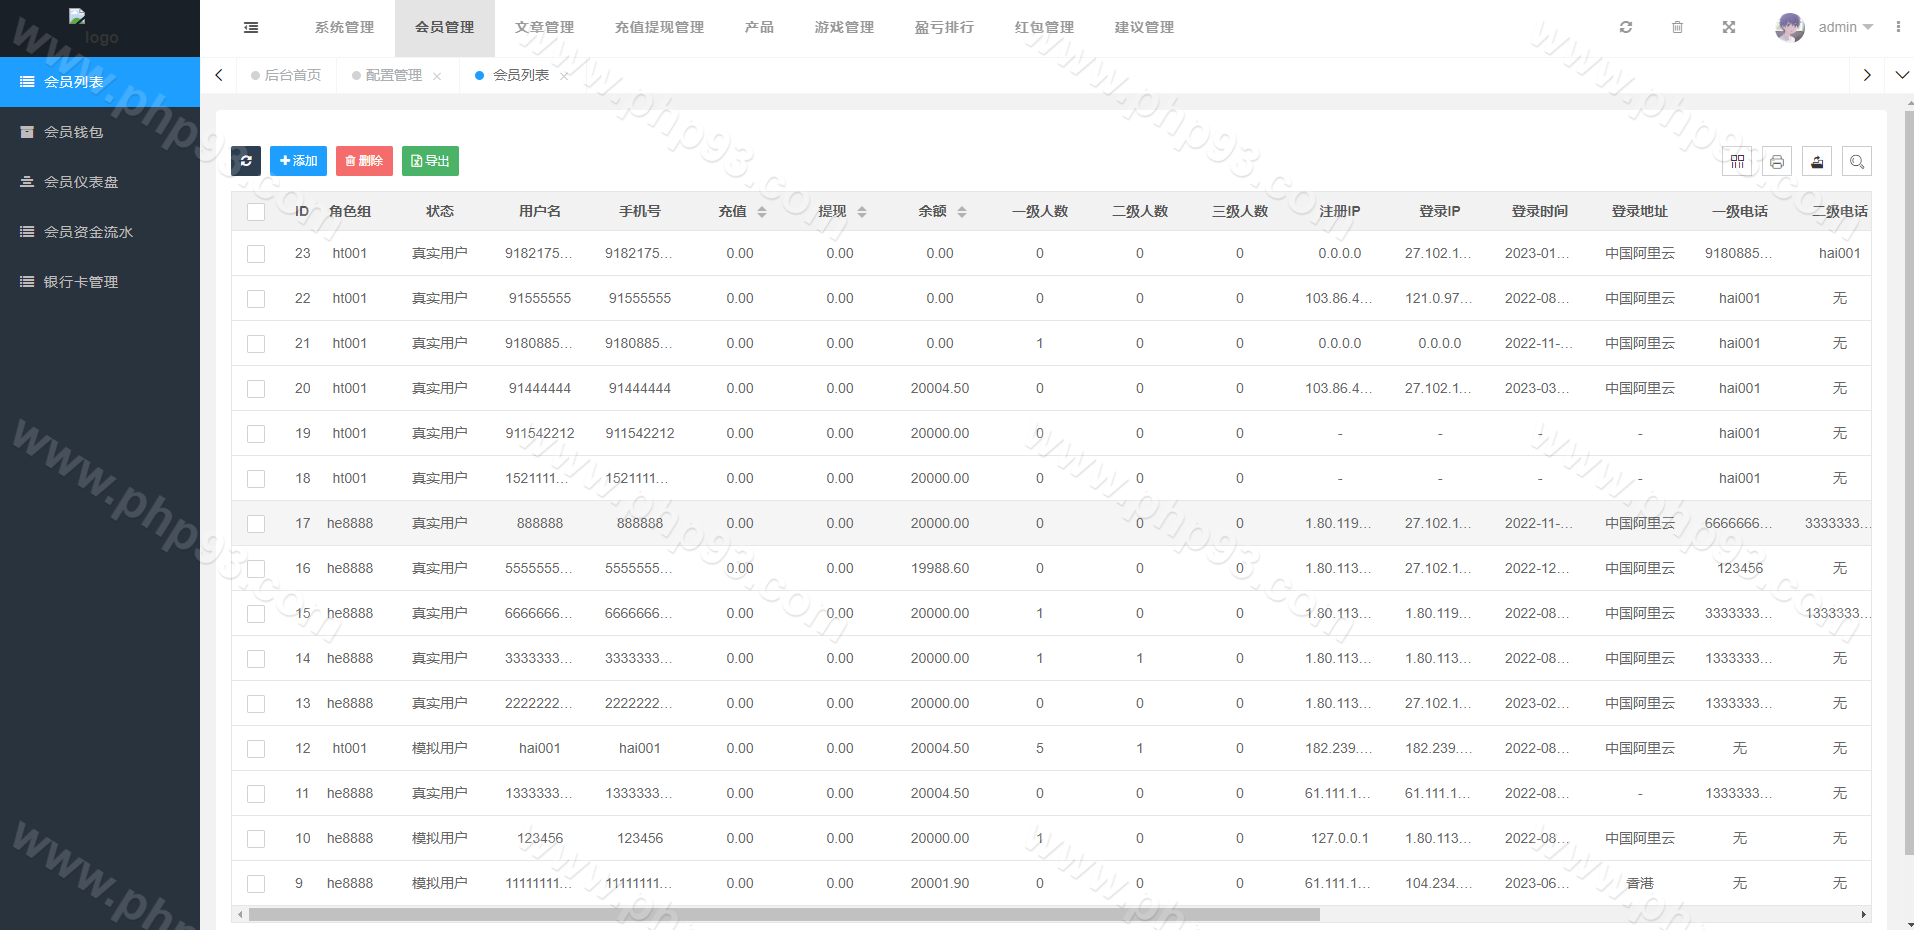This screenshot has height=930, width=1914.
Task: Click the header refresh icon beside trash
Action: [x=1626, y=28]
